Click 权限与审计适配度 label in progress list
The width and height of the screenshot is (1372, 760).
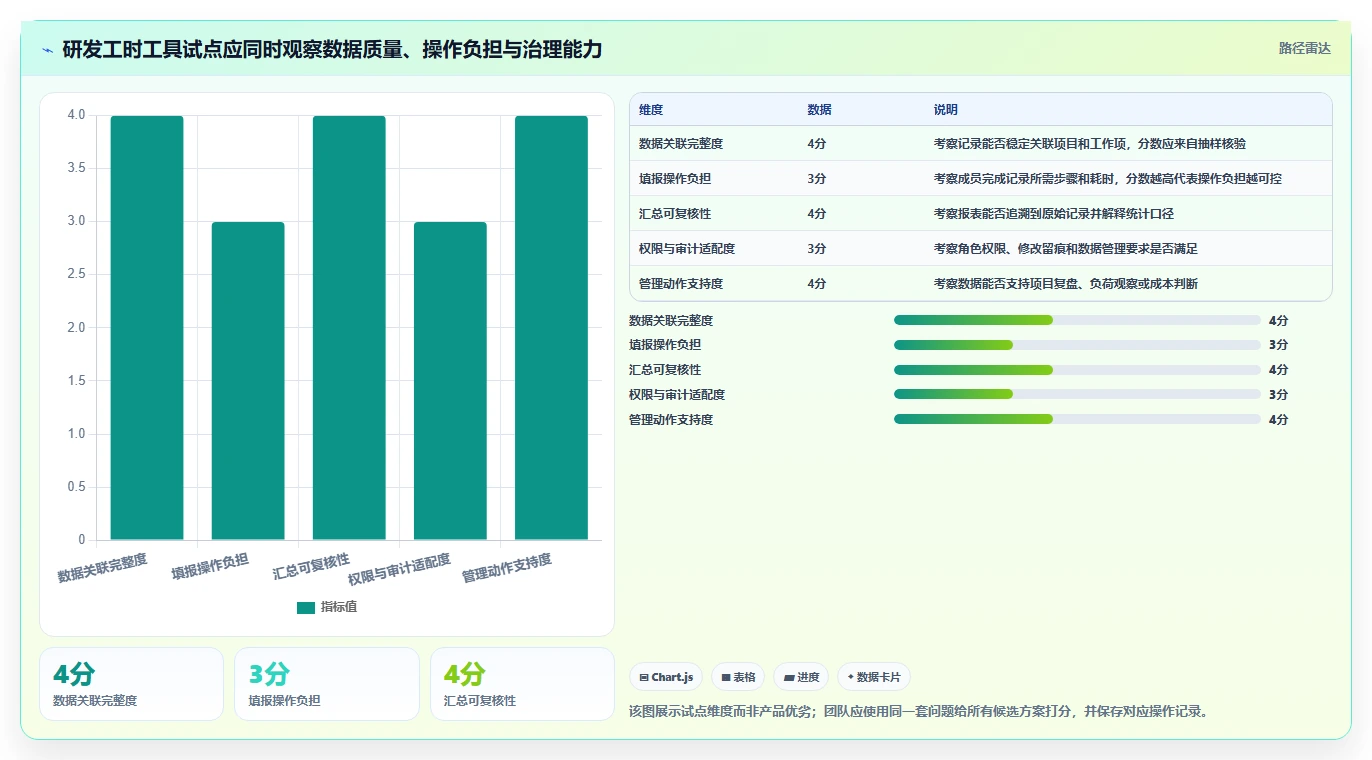point(677,395)
